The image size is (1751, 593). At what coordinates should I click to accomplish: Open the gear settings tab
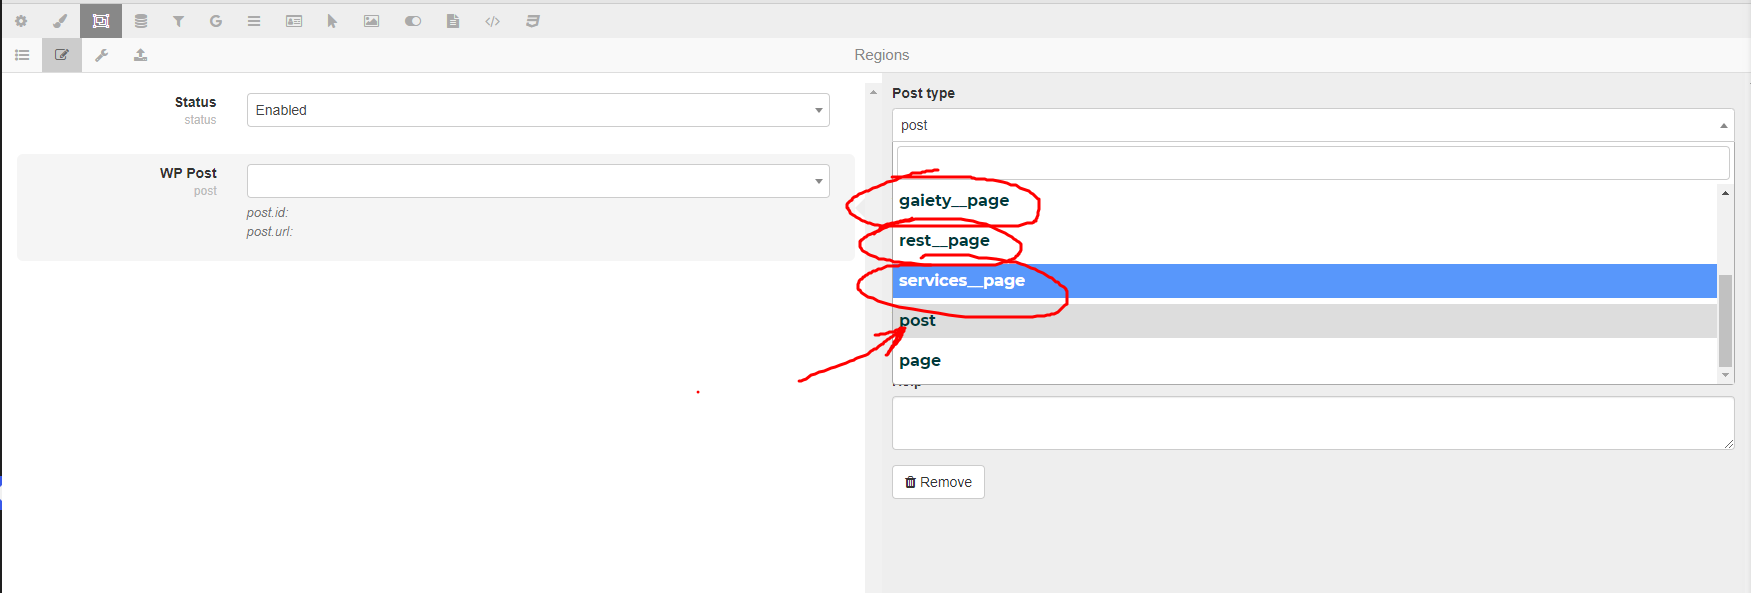[x=21, y=21]
